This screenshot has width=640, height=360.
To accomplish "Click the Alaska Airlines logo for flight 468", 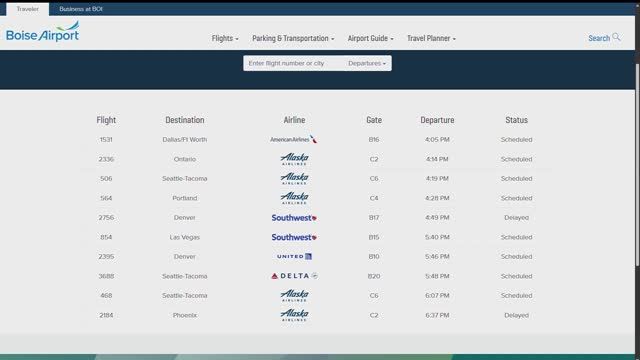I will [x=294, y=296].
